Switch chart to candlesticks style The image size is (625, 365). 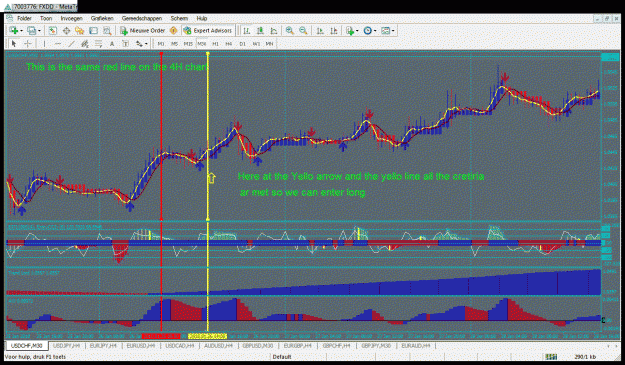260,31
